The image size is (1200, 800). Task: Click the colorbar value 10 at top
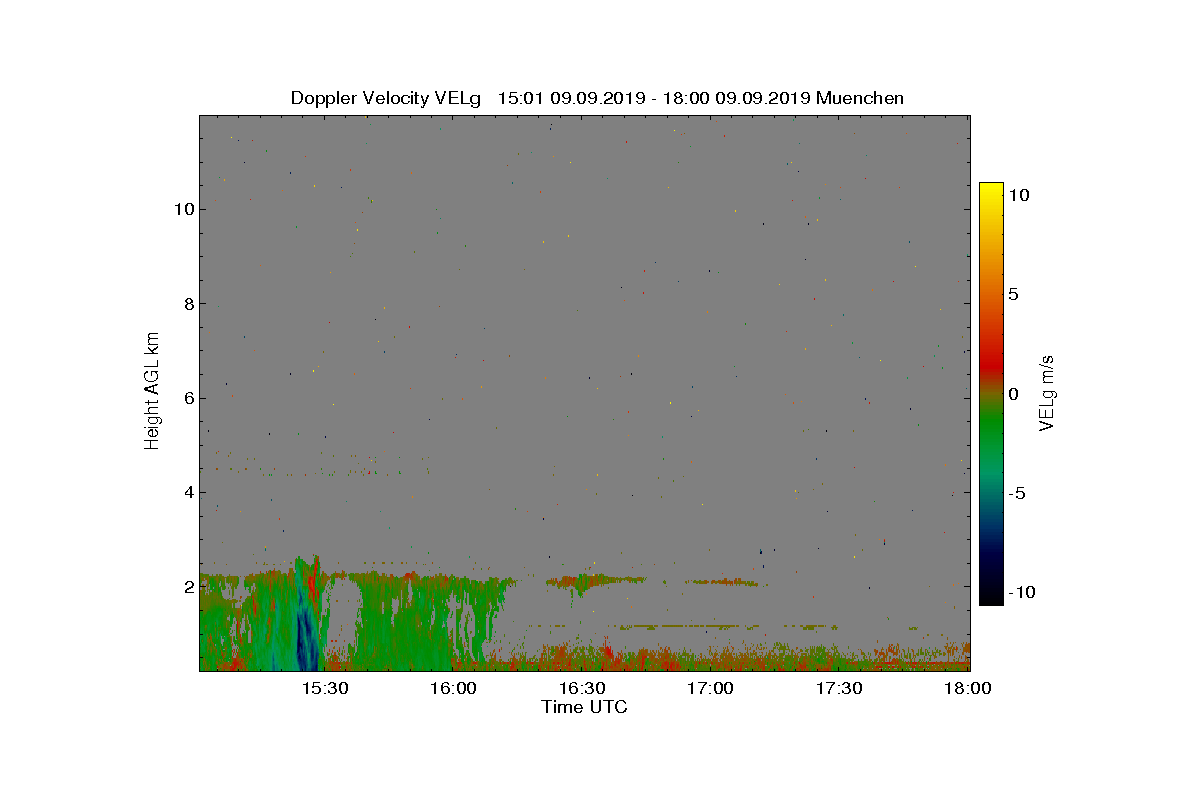(x=1019, y=196)
